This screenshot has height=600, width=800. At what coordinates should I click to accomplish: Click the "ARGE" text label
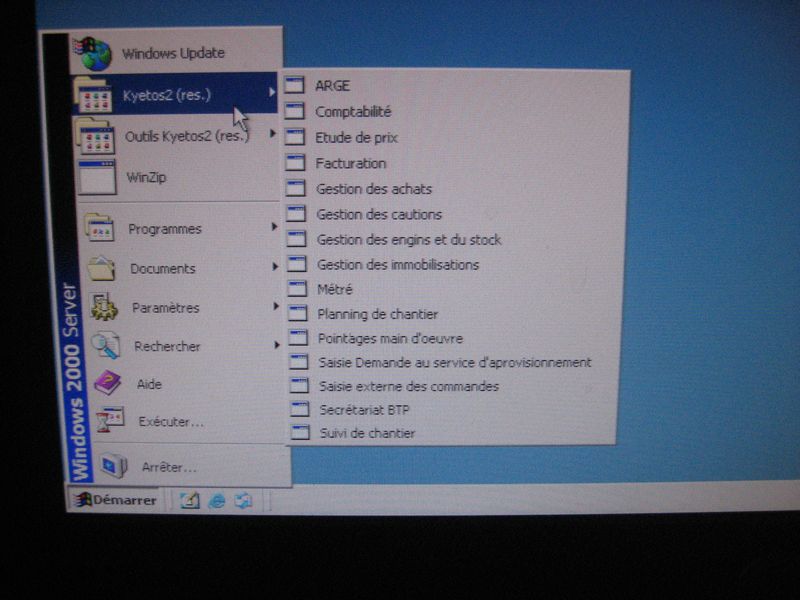pos(333,85)
